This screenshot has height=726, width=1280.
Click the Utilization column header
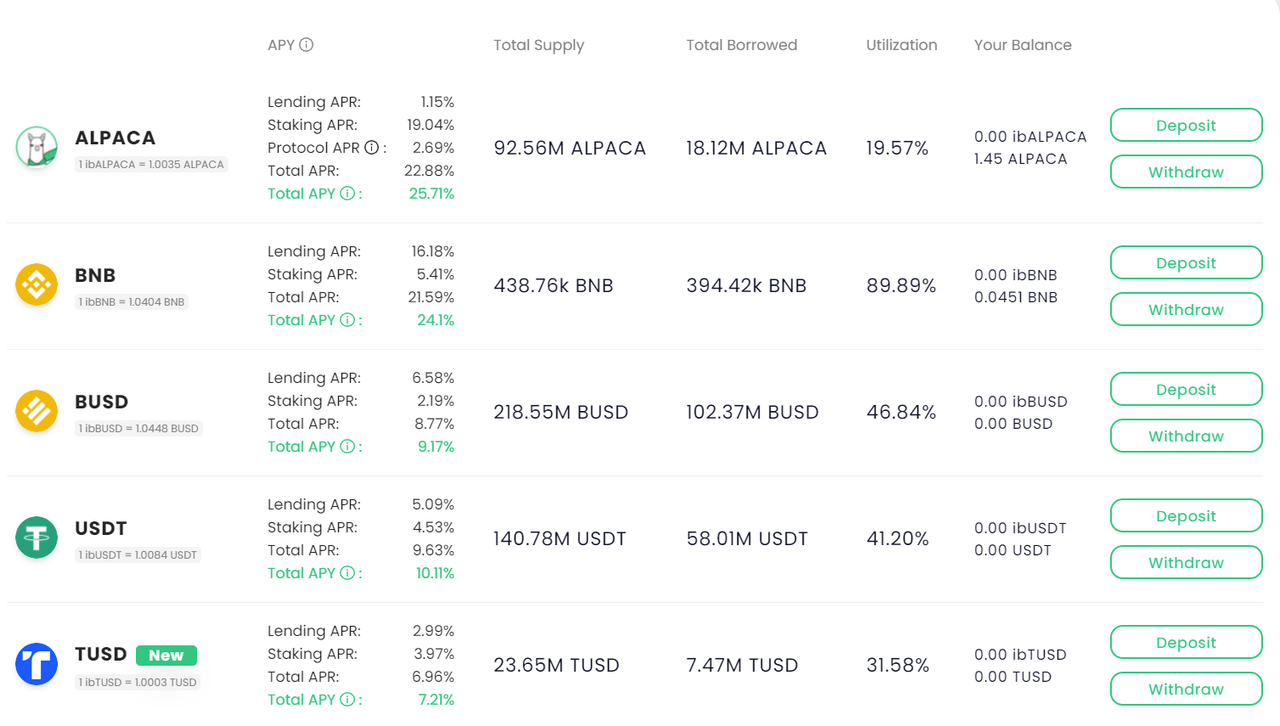click(901, 45)
